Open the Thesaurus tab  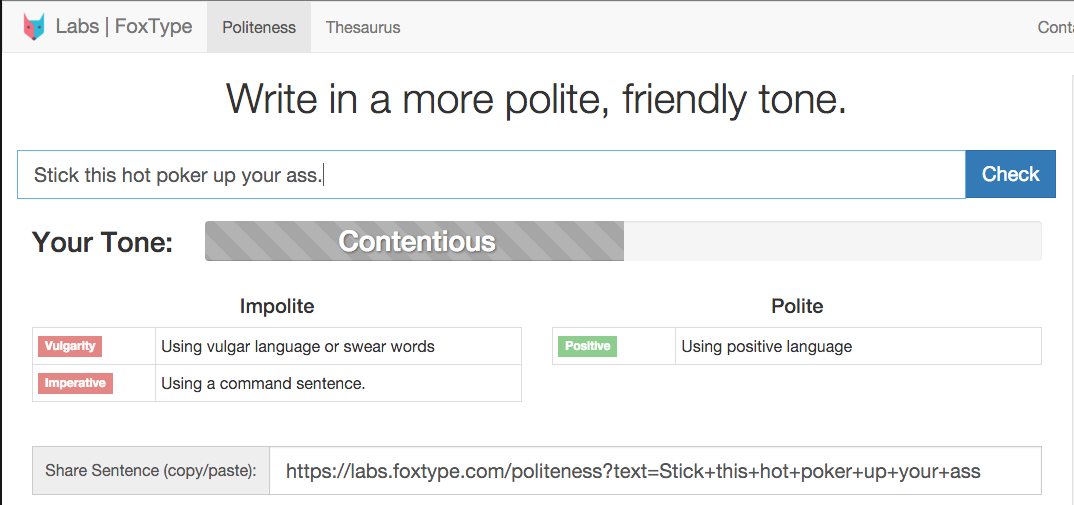pyautogui.click(x=363, y=27)
